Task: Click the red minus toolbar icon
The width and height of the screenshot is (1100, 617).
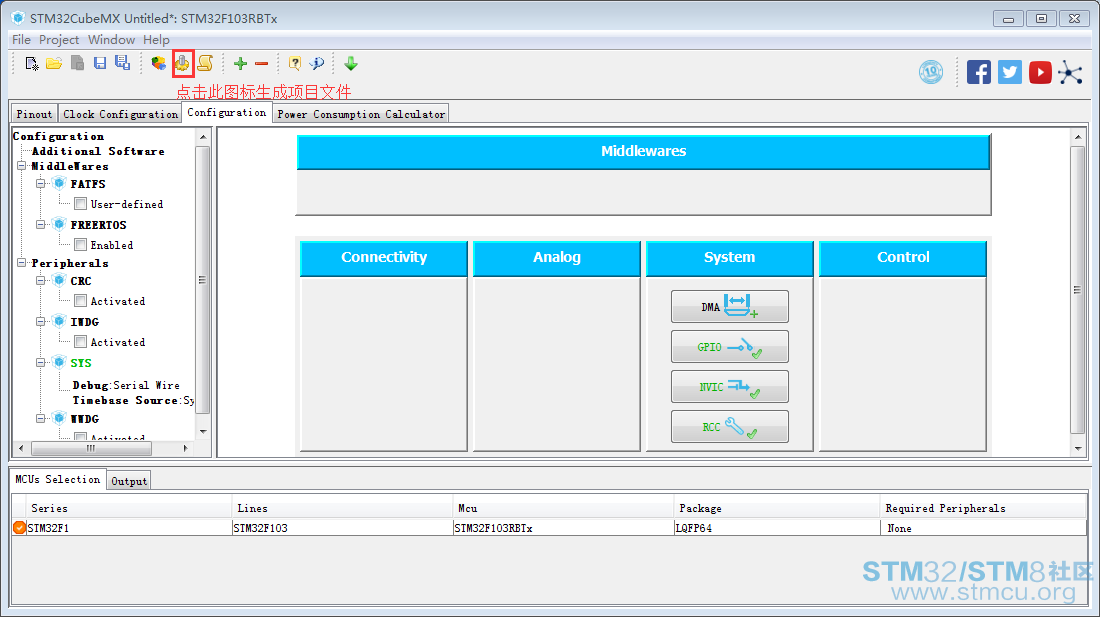Action: click(262, 64)
